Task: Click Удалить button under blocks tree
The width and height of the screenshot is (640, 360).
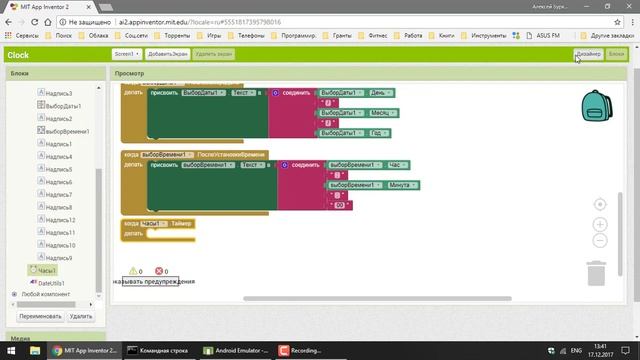Action: [80, 316]
